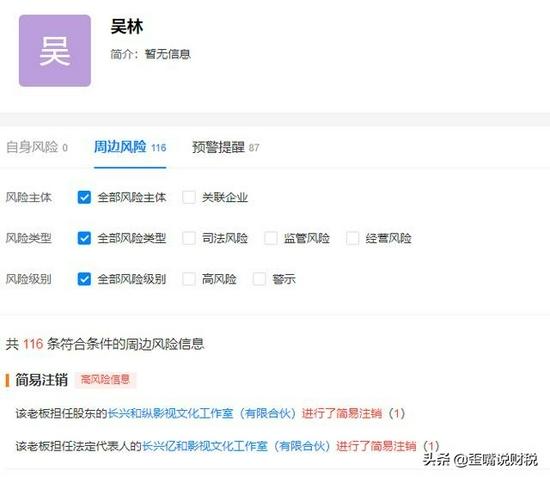Image resolution: width=550 pixels, height=479 pixels.
Task: Uncheck the 全部风险类型 checkbox
Action: (x=84, y=238)
